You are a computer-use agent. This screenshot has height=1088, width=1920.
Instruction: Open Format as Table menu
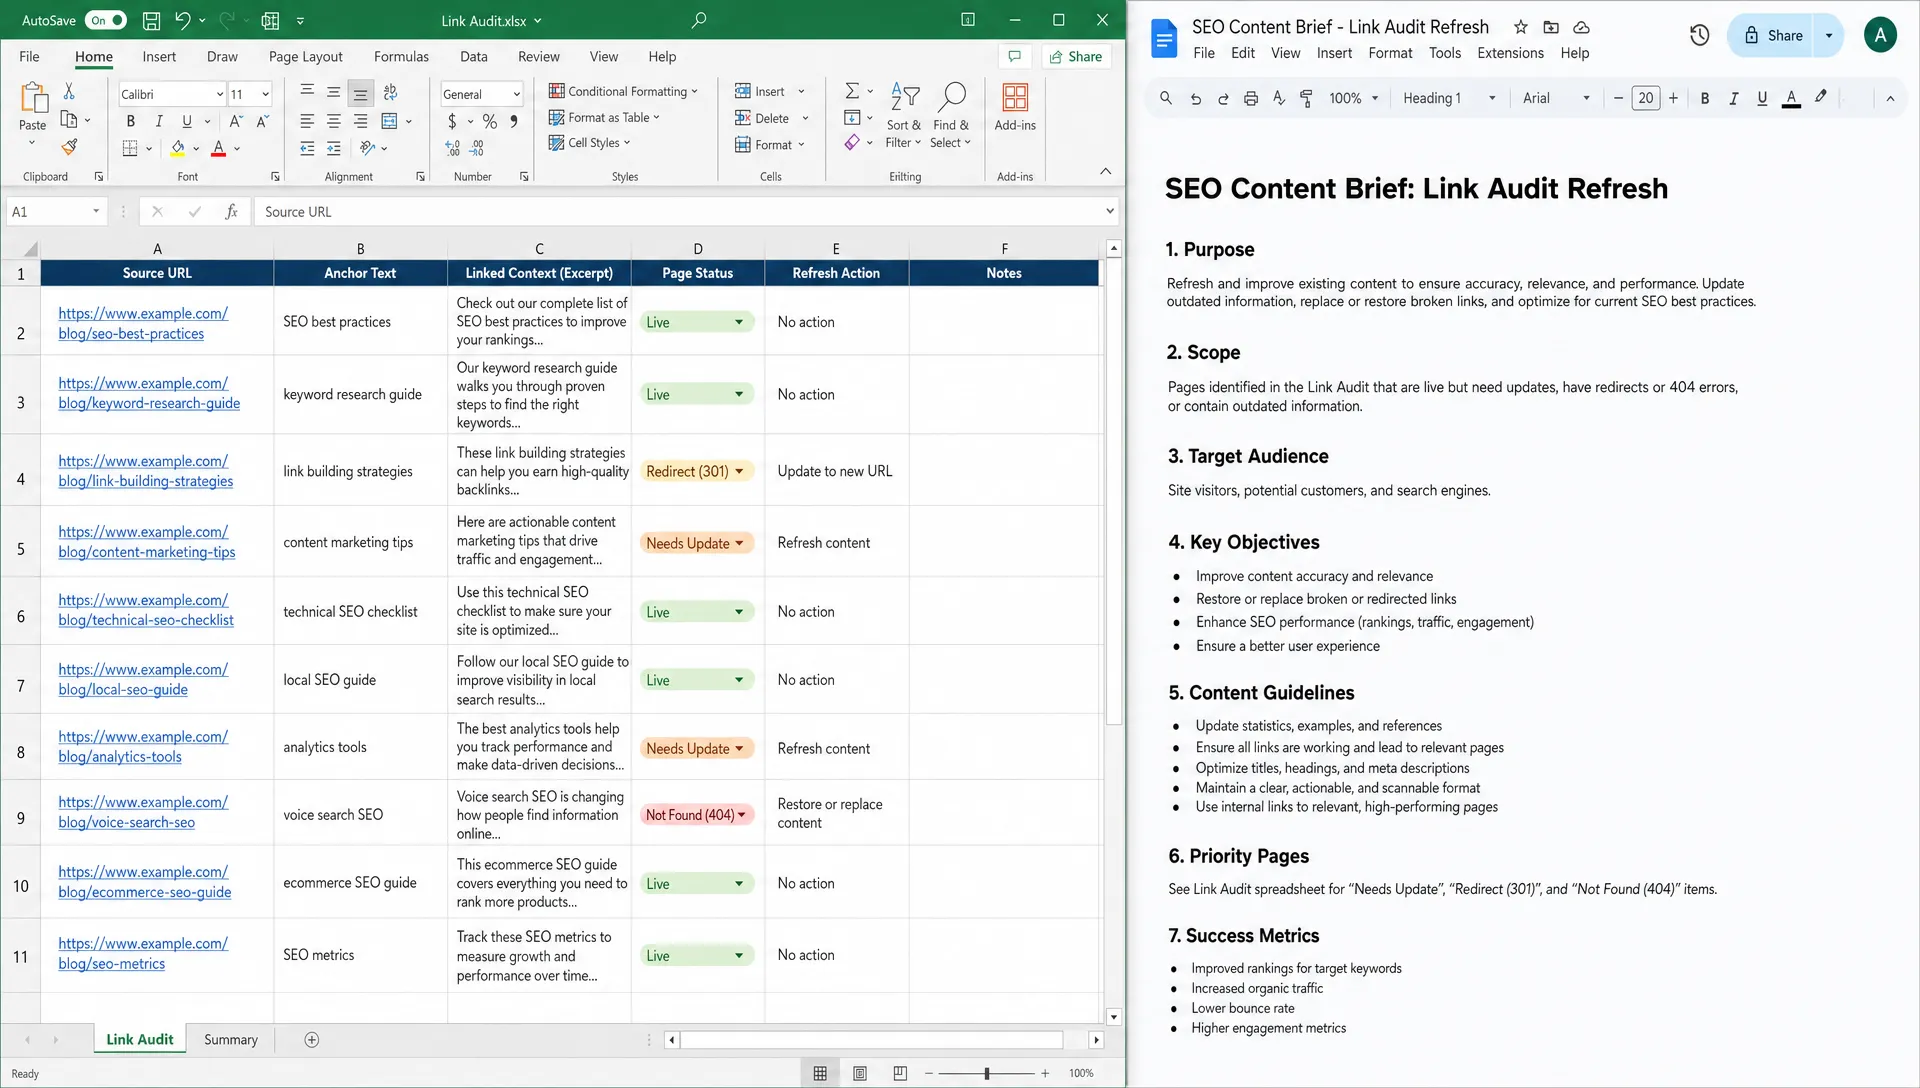pos(604,117)
